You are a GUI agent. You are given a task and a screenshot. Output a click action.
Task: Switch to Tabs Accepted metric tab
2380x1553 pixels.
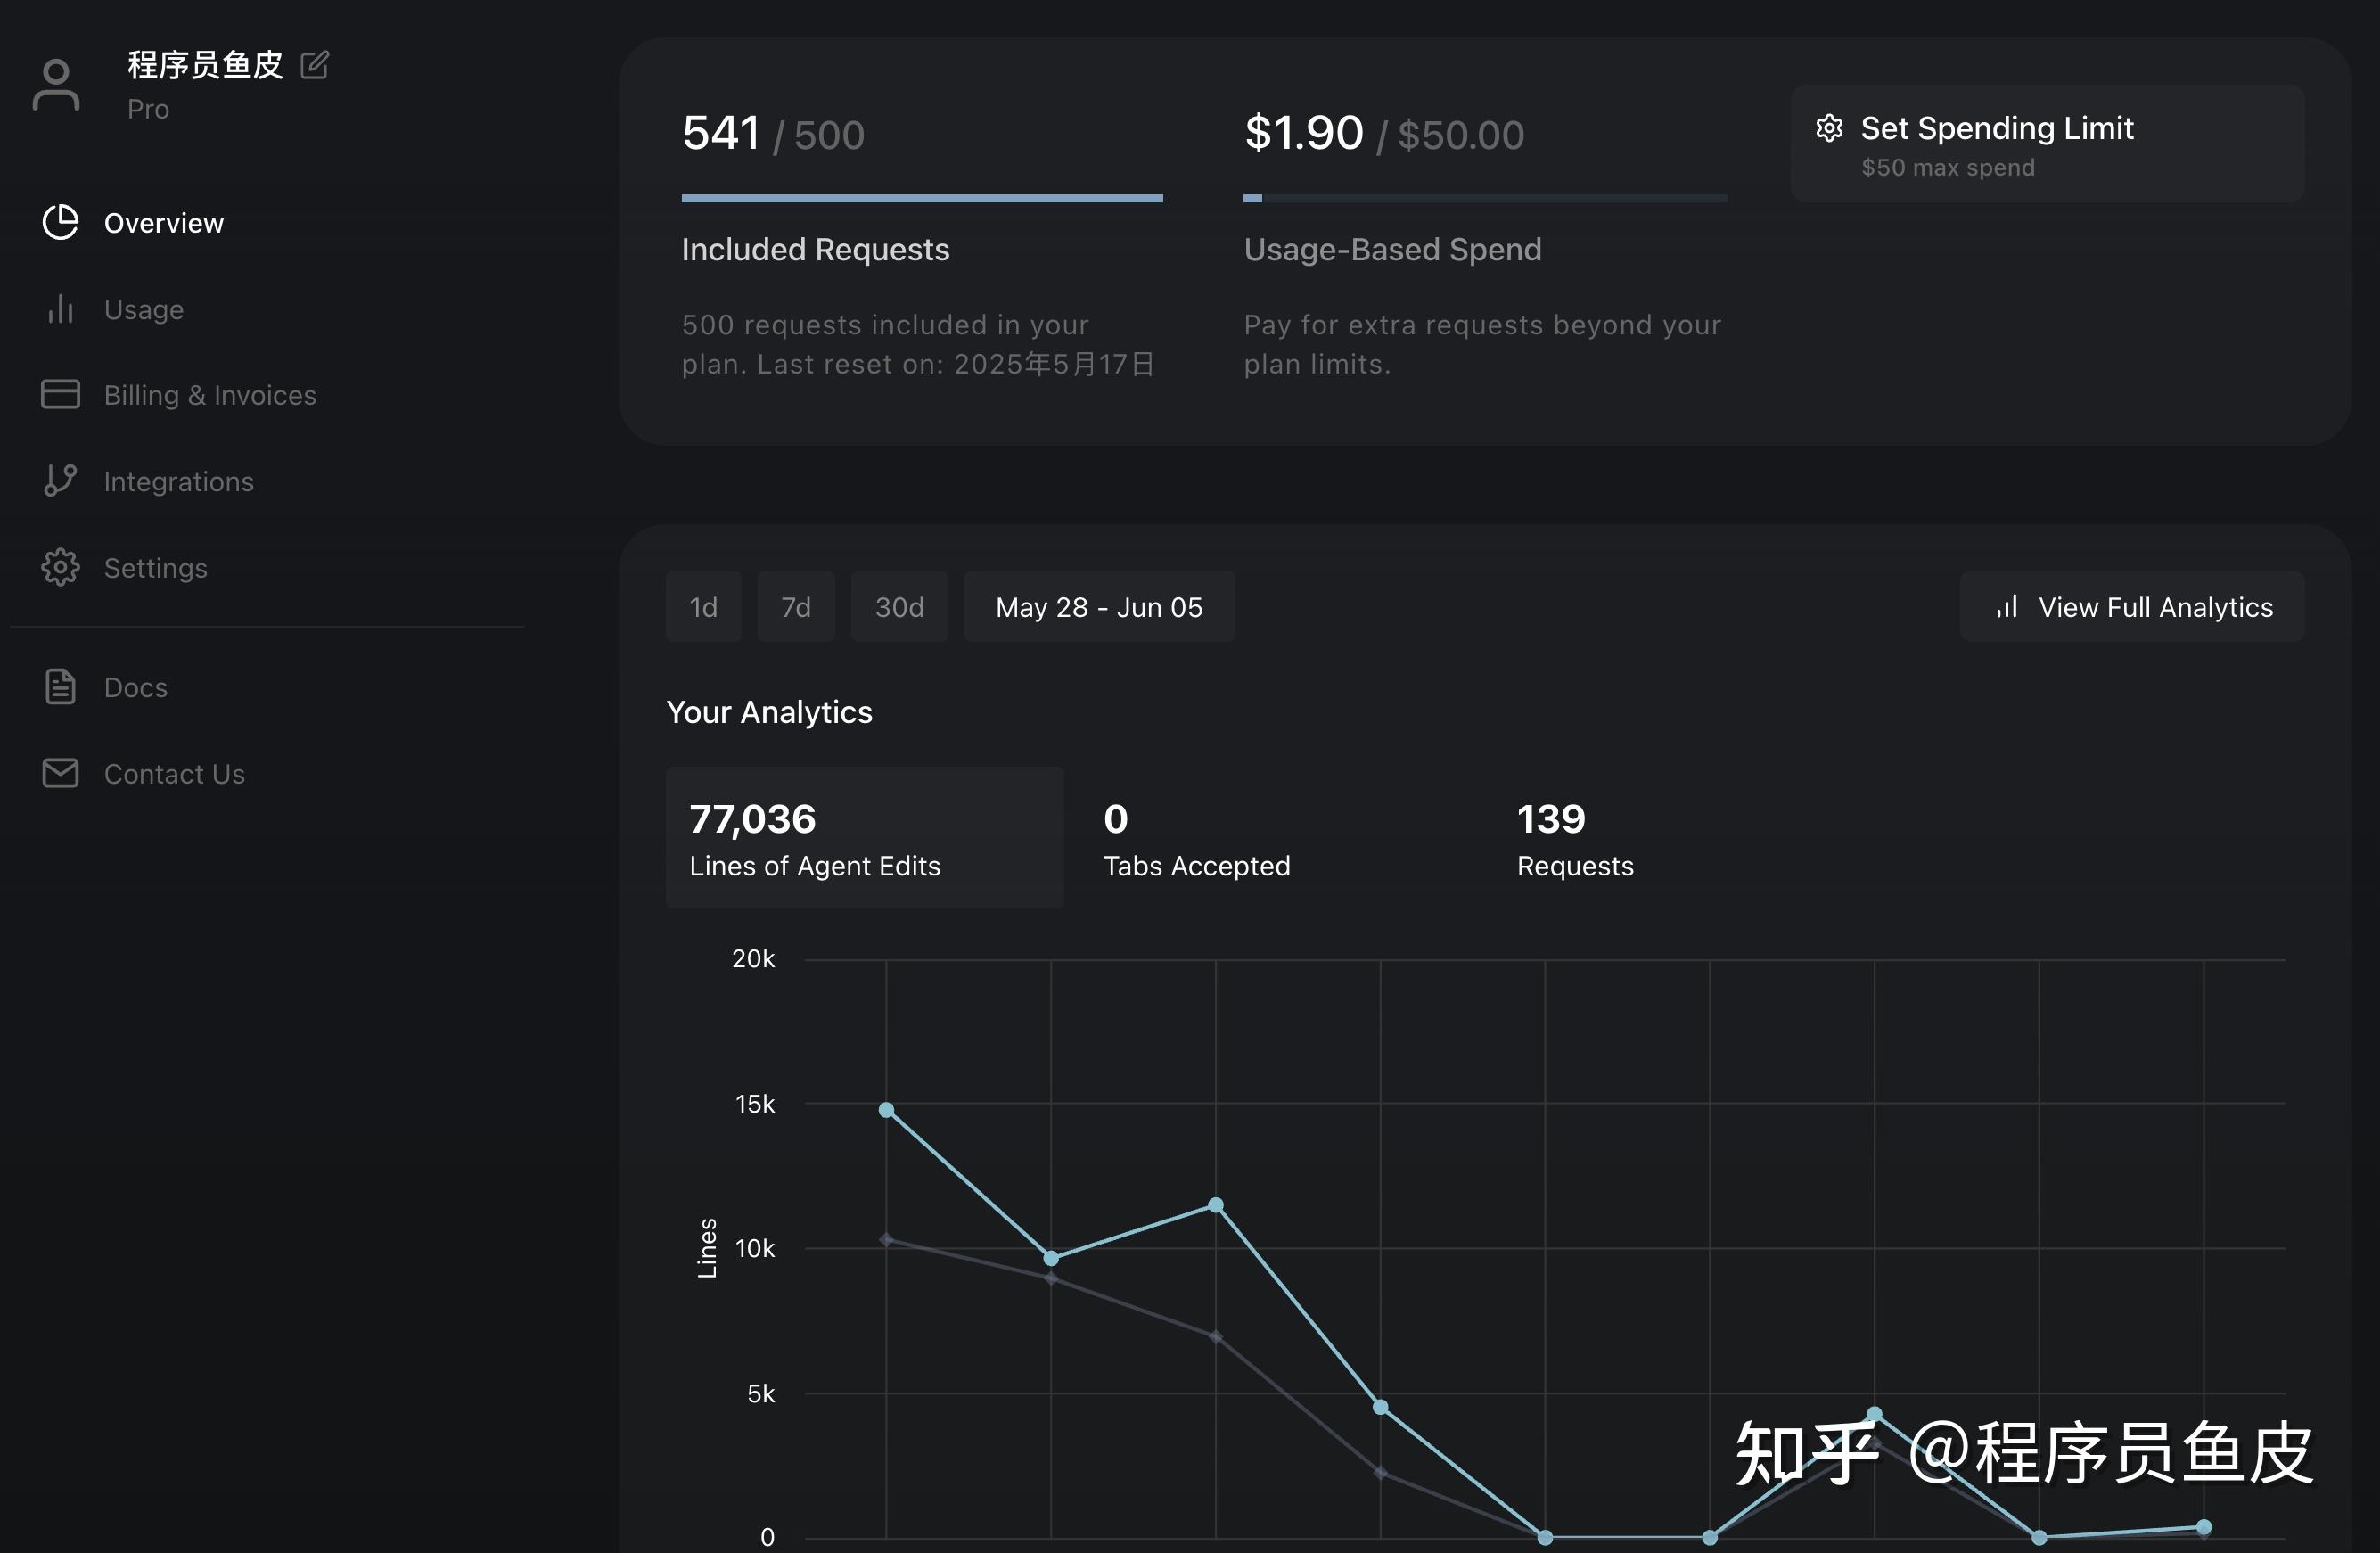pos(1196,838)
